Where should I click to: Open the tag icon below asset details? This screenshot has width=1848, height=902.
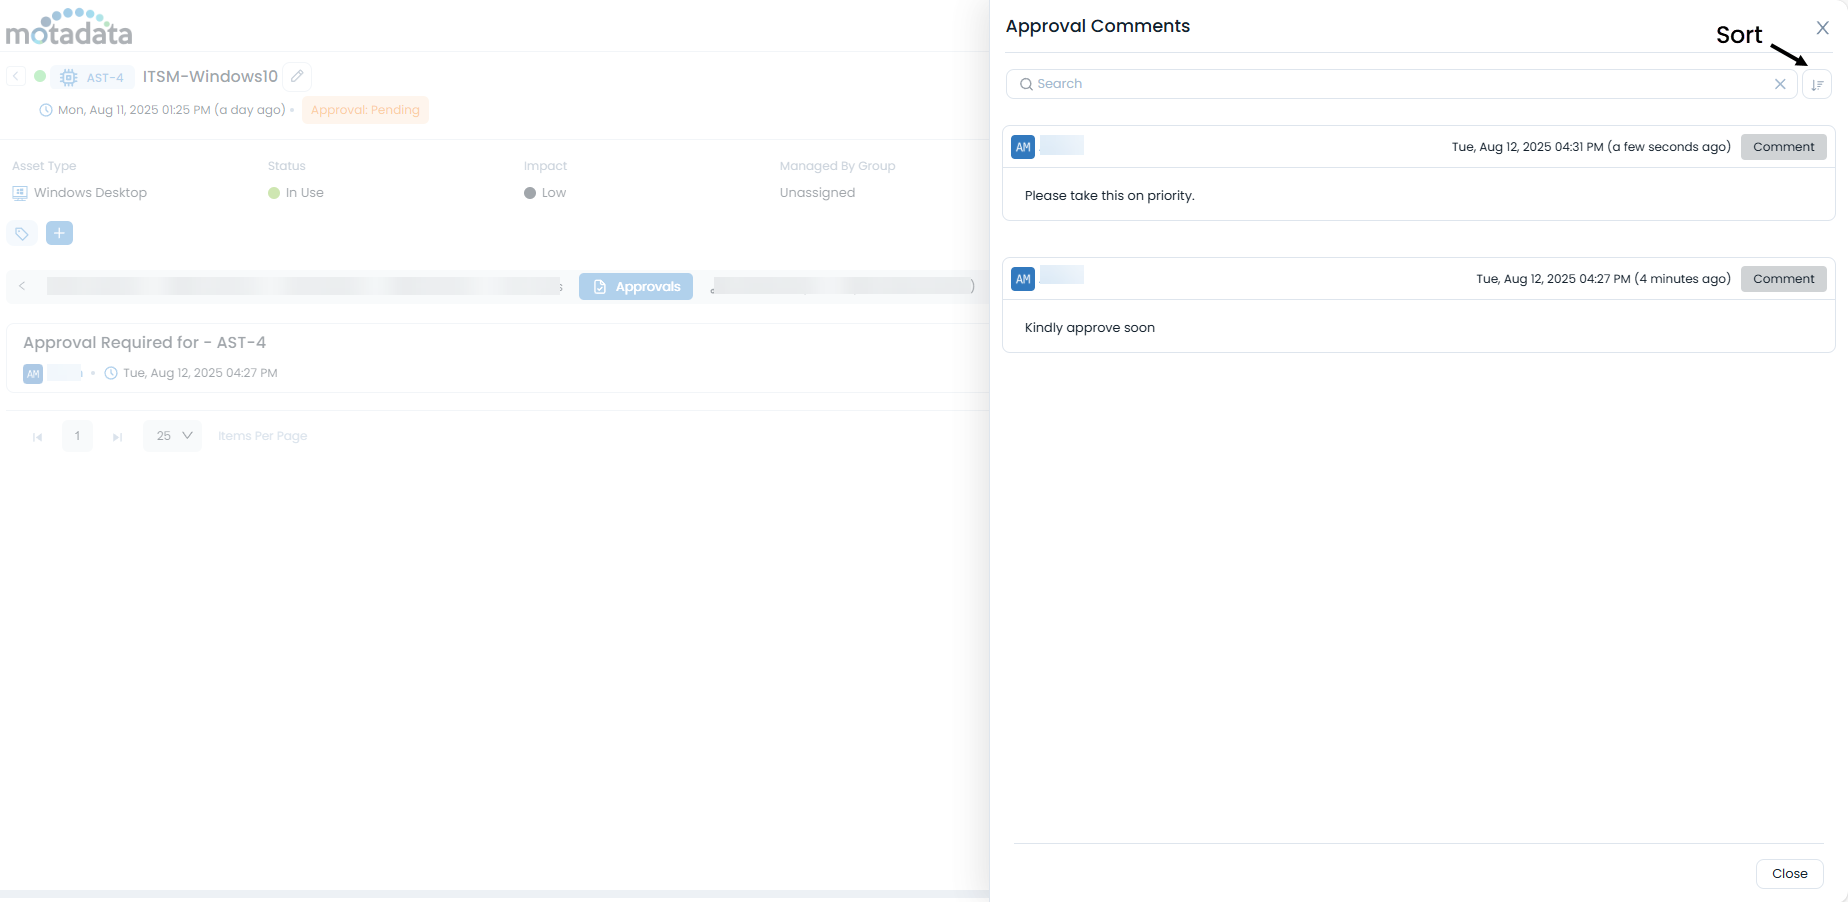(21, 233)
